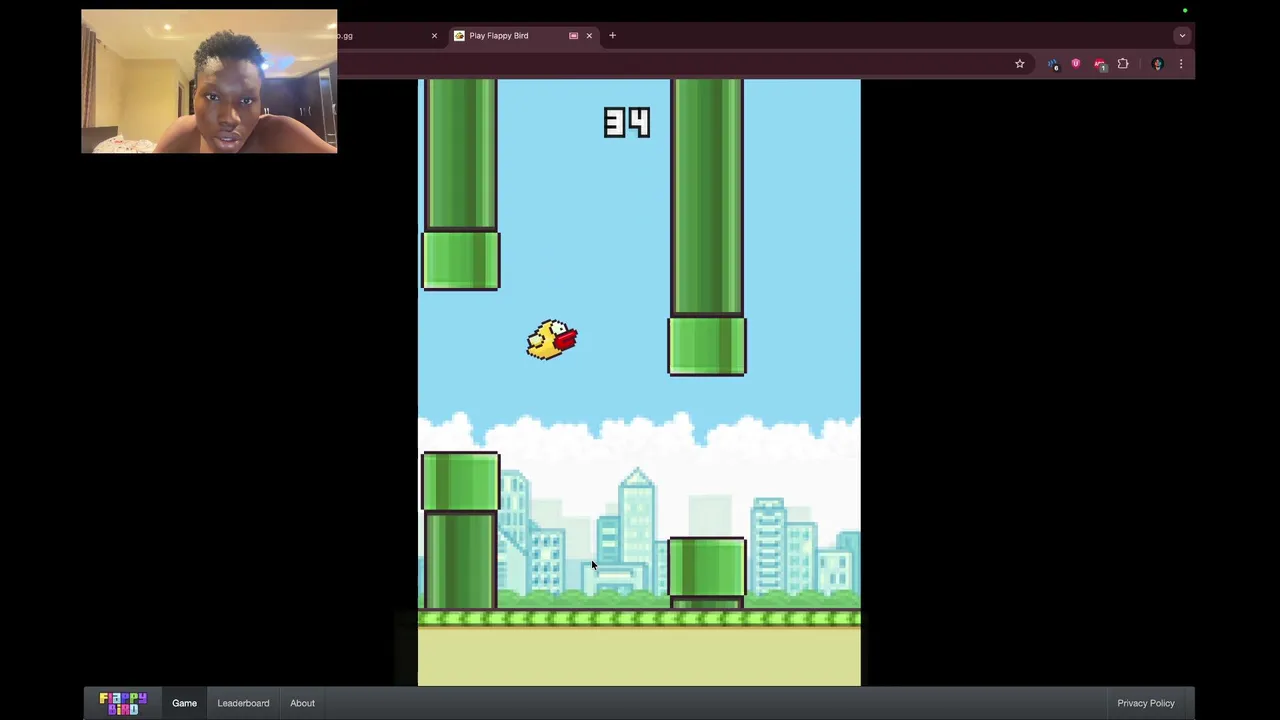Open a new browser tab
Viewport: 1280px width, 720px height.
tap(612, 36)
